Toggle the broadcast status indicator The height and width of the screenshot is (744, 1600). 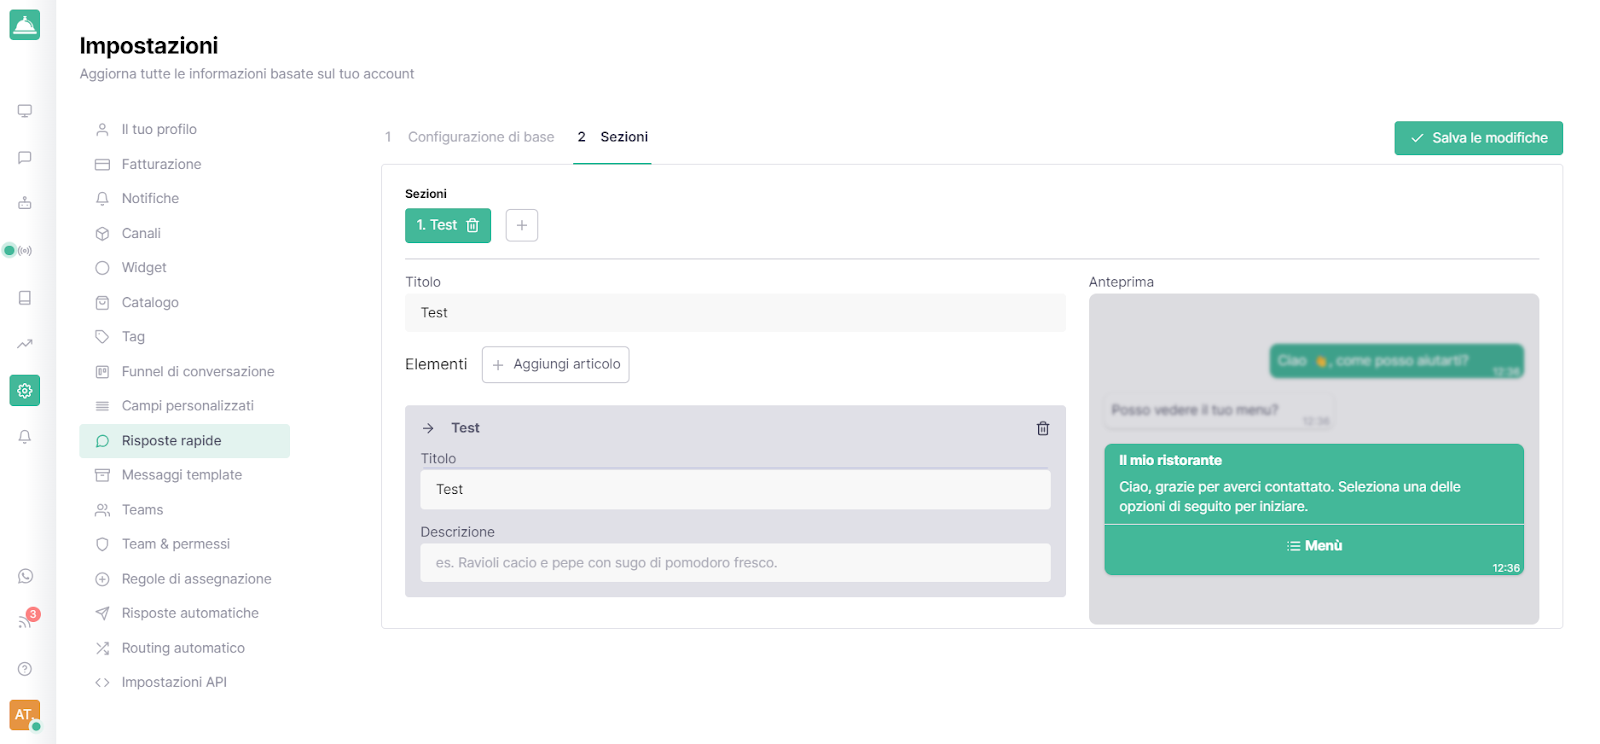18,250
